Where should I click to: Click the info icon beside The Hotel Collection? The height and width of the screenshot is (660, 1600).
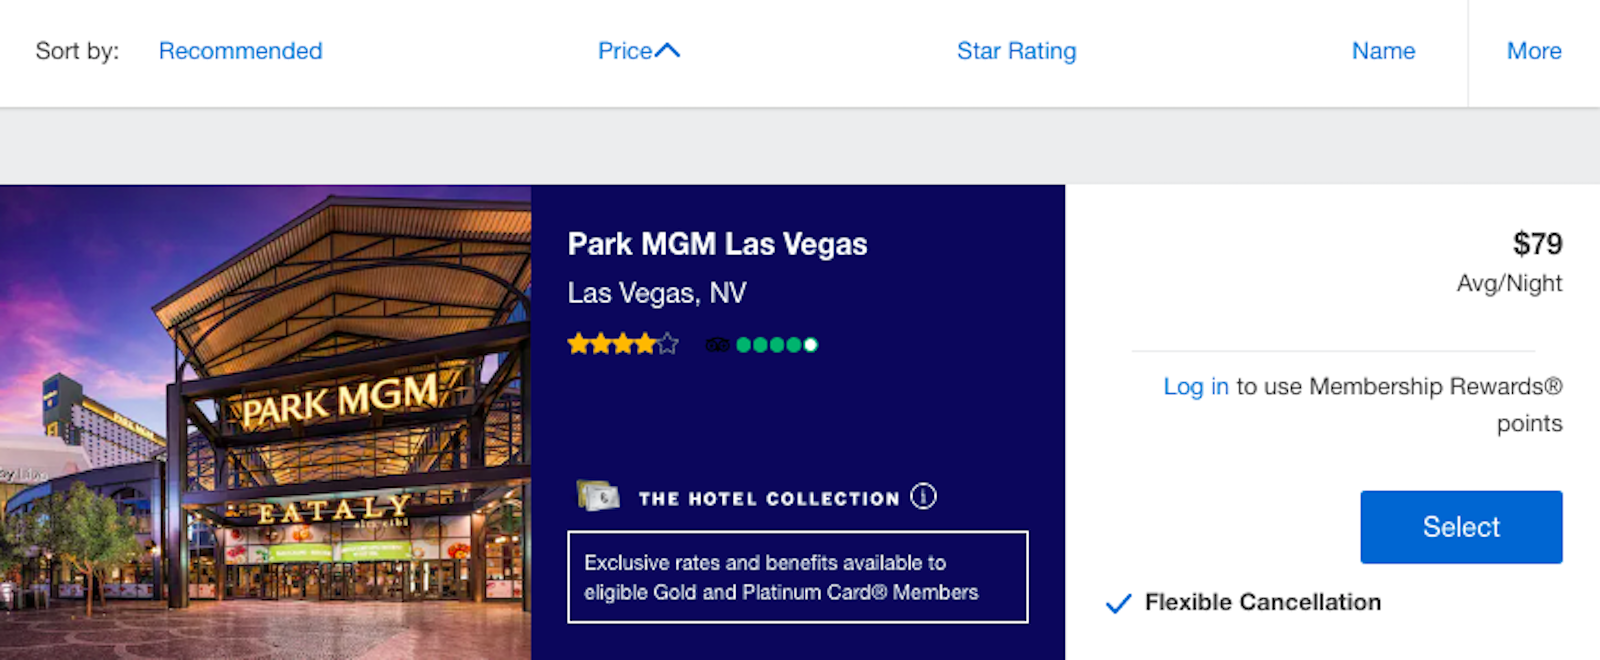pyautogui.click(x=924, y=495)
